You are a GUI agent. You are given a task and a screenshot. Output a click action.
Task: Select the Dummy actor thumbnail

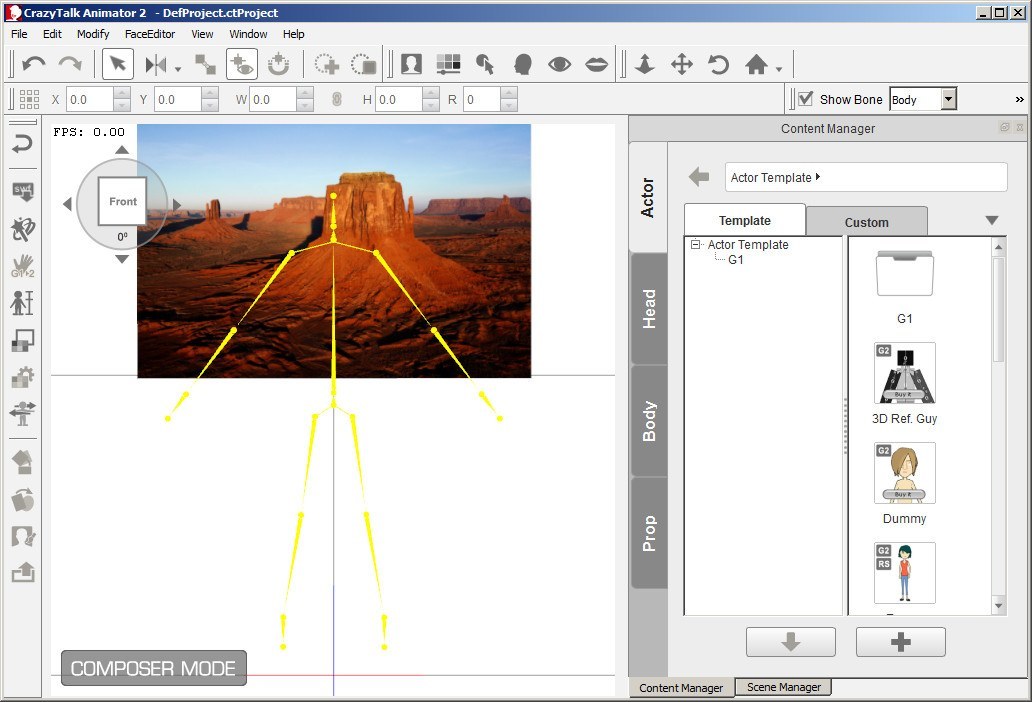pyautogui.click(x=904, y=473)
